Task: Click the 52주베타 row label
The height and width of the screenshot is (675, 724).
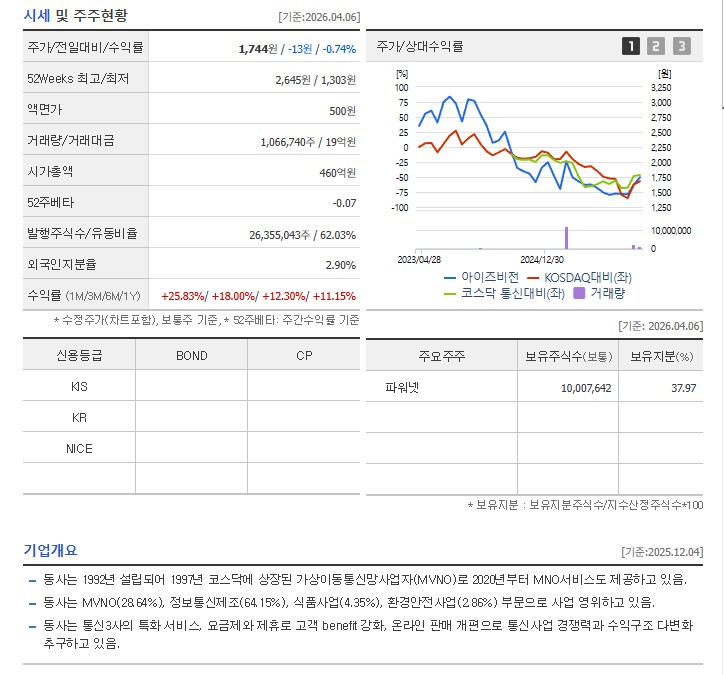Action: 50,202
